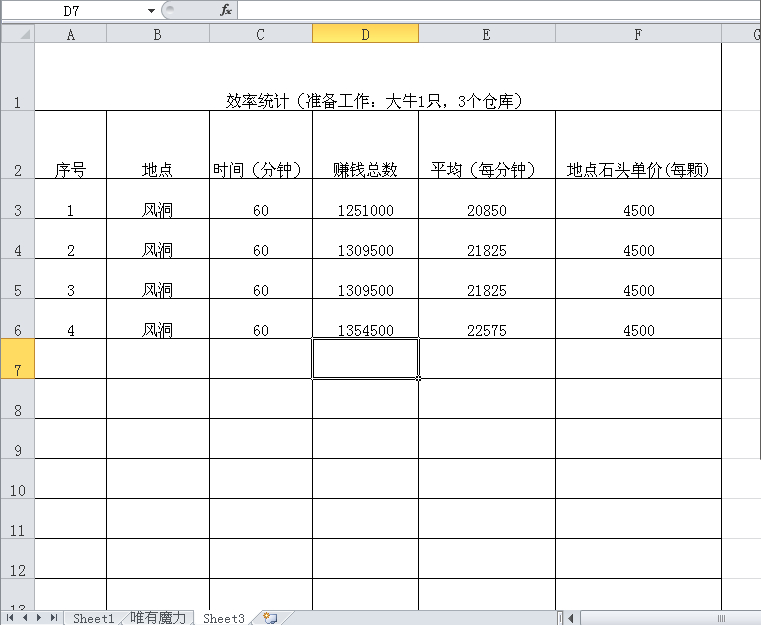Click the 地点石头单价(每颗) header cell
This screenshot has height=625, width=761.
(638, 170)
